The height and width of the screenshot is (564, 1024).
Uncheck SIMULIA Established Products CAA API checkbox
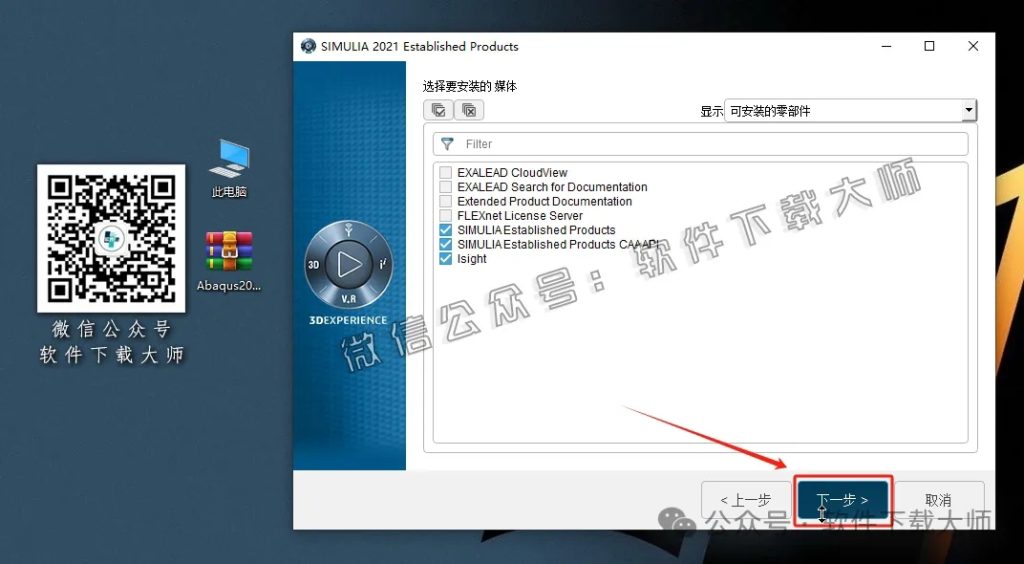[445, 244]
